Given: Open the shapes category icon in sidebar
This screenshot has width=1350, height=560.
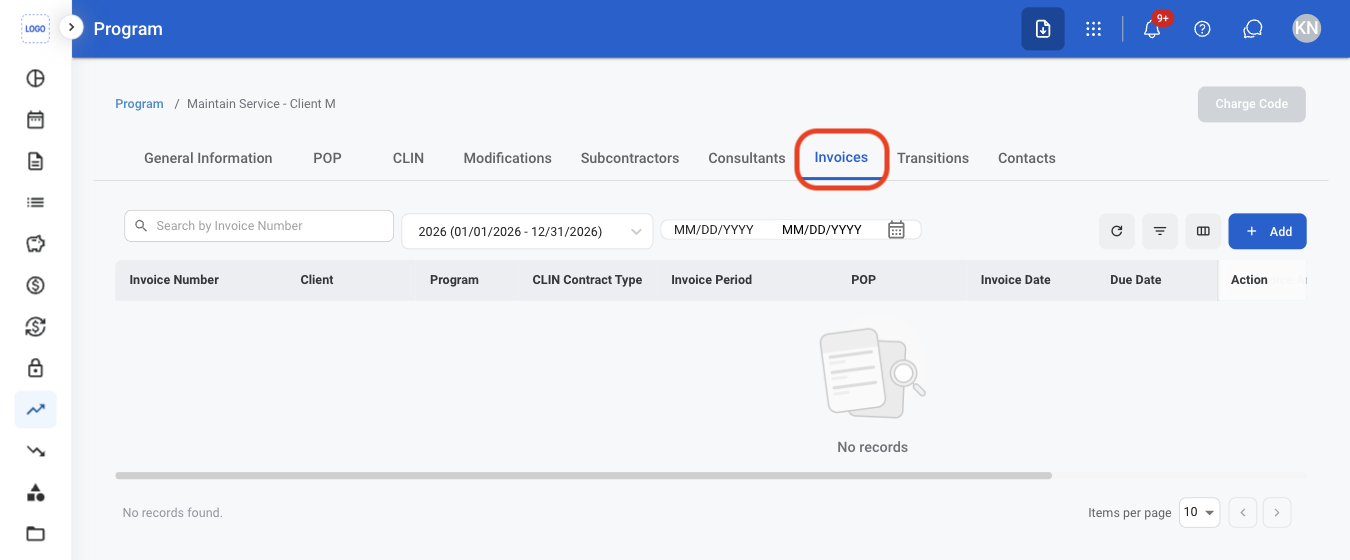Looking at the screenshot, I should (x=35, y=492).
